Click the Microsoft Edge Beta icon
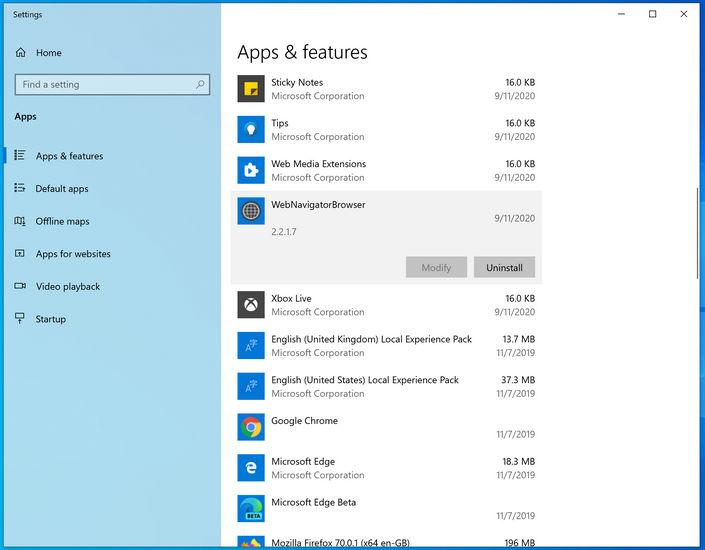Screen dimensions: 705x550 tap(251, 509)
